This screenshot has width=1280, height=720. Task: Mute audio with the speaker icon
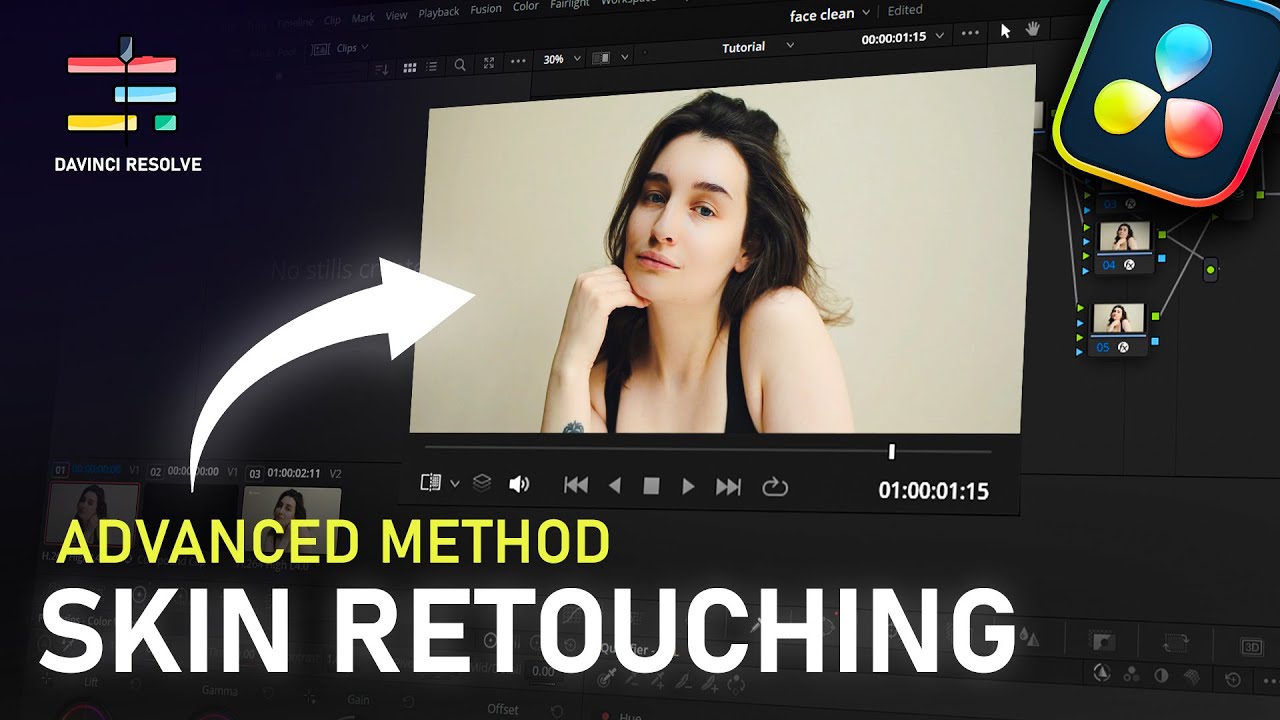pyautogui.click(x=519, y=484)
